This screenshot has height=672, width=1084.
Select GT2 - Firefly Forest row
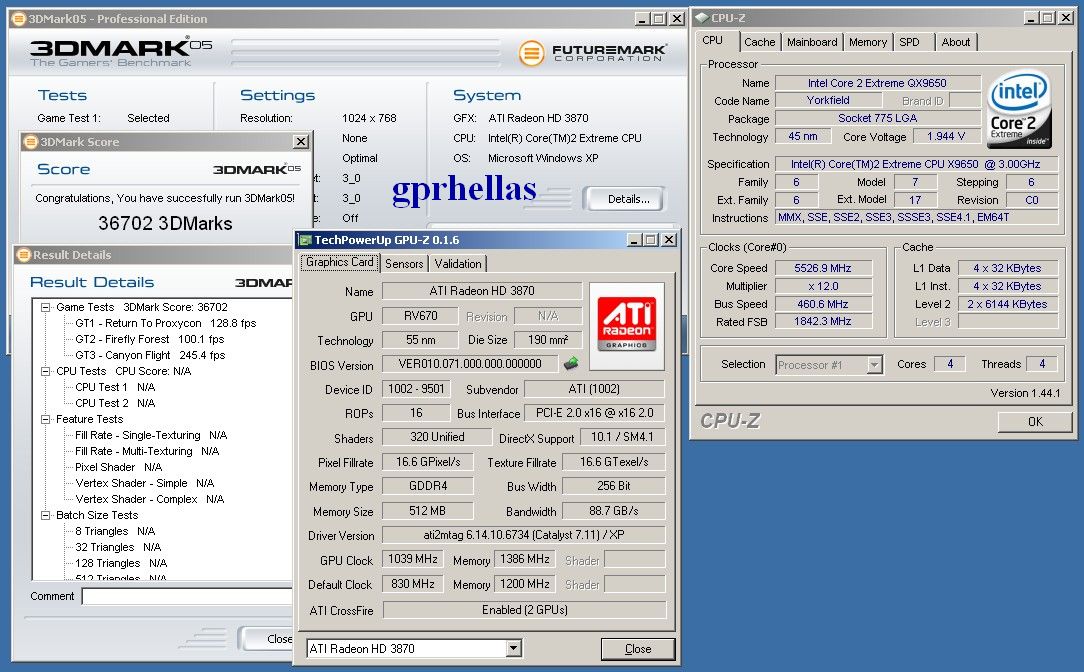coord(149,339)
